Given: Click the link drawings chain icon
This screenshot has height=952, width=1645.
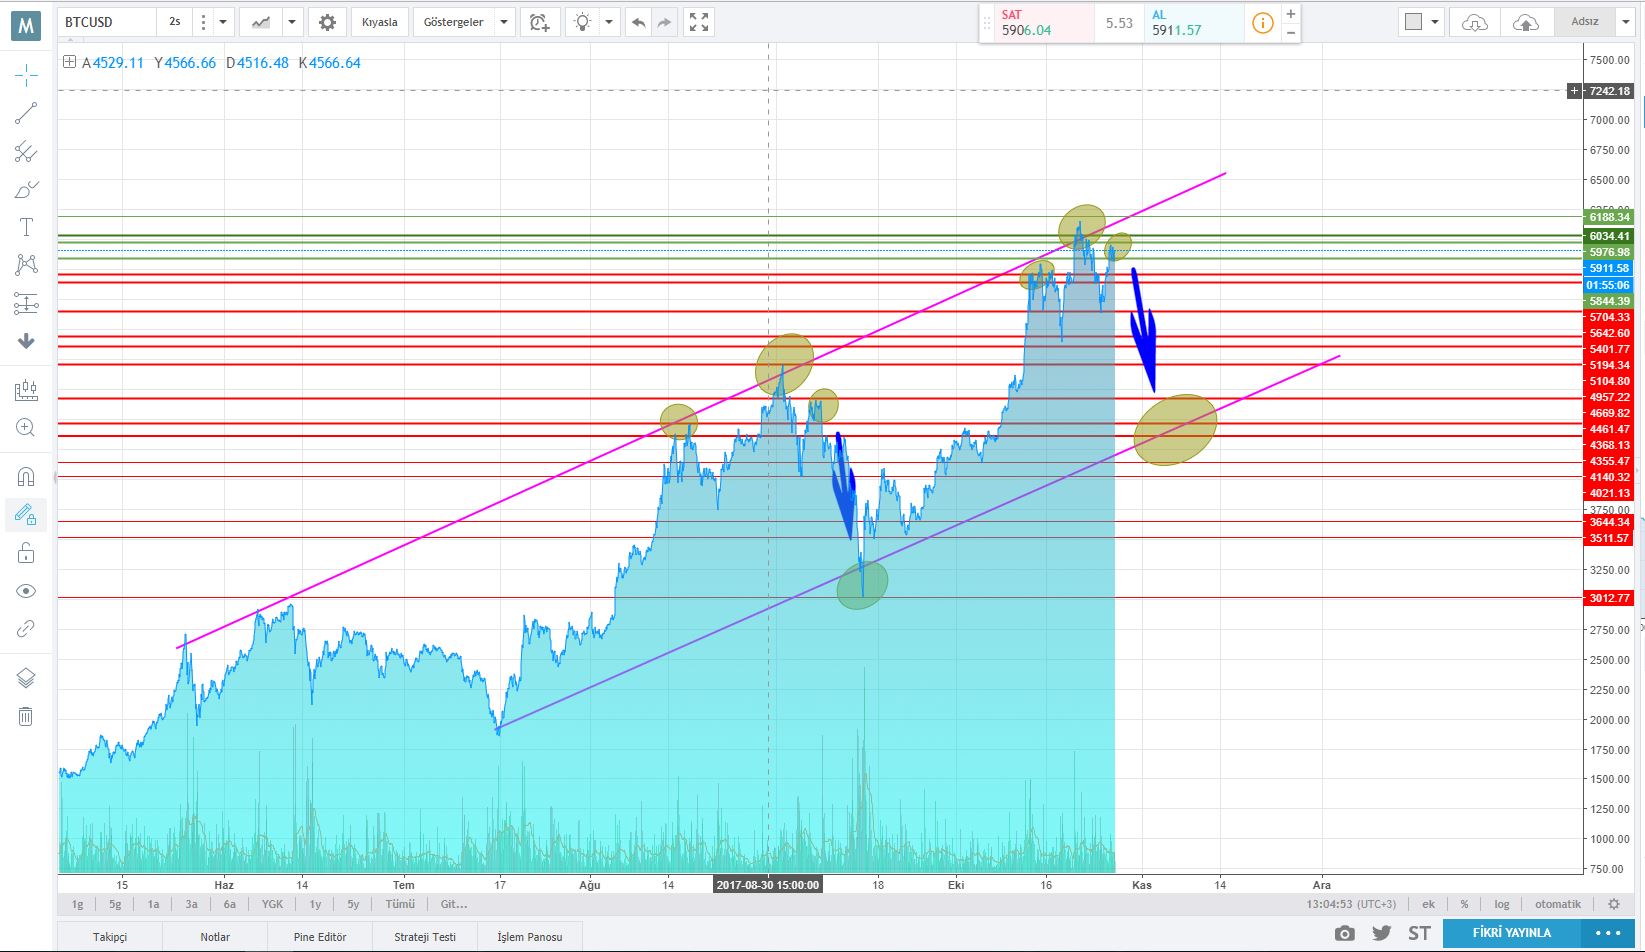Looking at the screenshot, I should (x=26, y=629).
